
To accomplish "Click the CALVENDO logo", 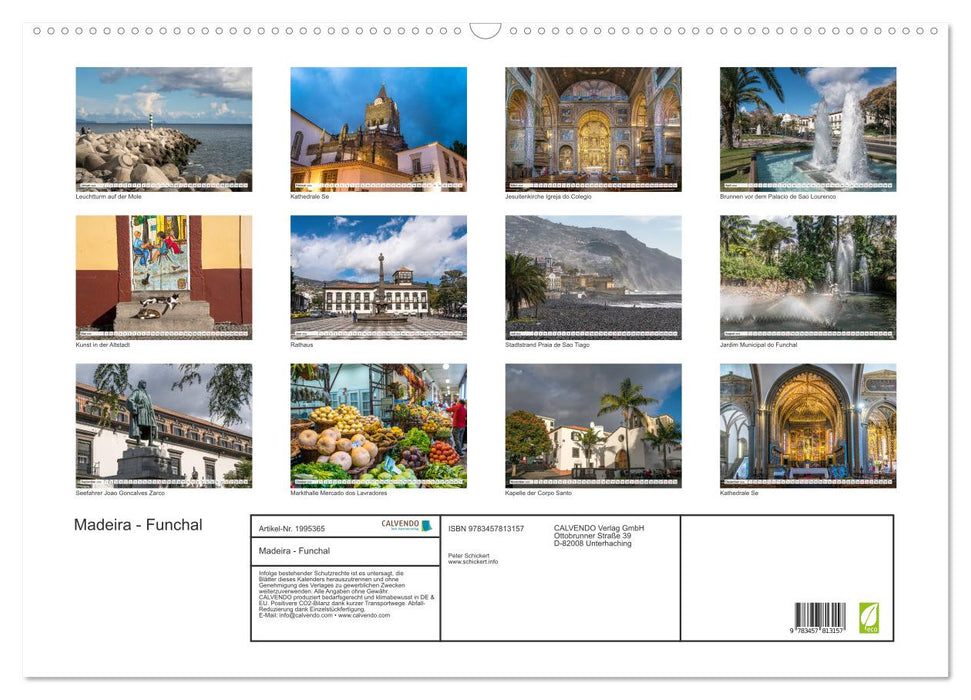I will click(x=398, y=524).
